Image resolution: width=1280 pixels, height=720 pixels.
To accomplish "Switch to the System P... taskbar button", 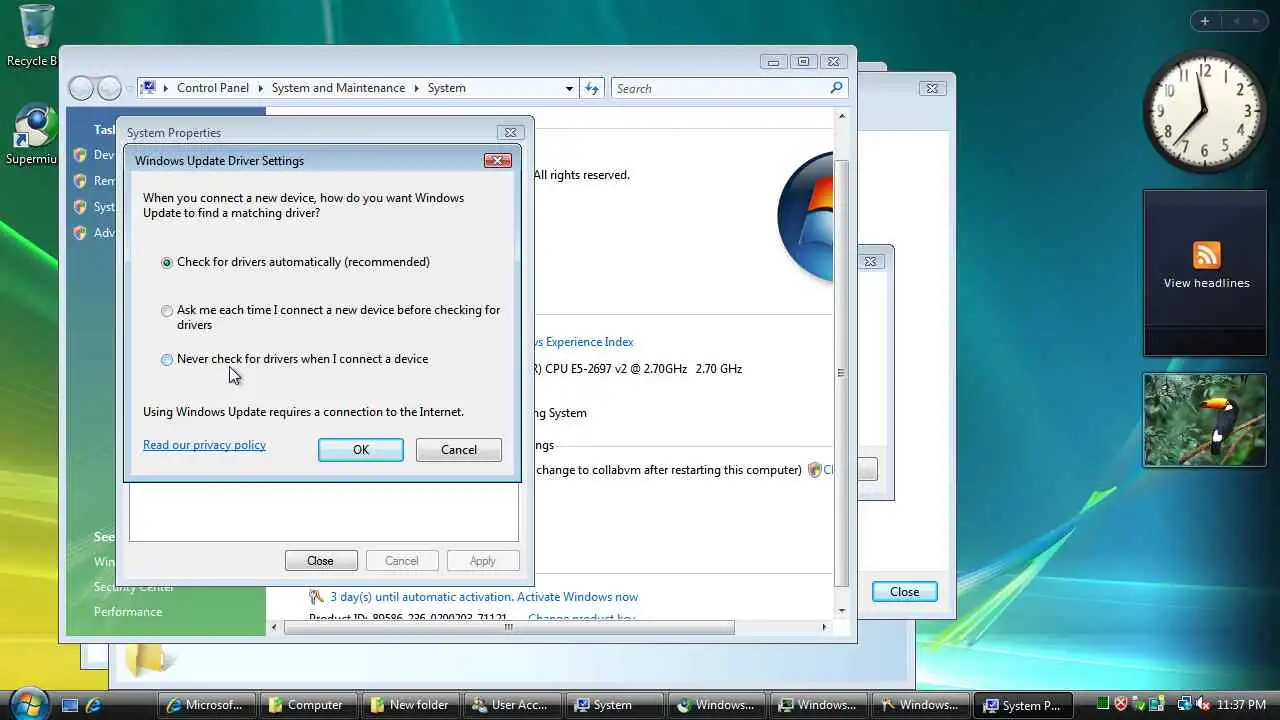I will coord(1024,705).
